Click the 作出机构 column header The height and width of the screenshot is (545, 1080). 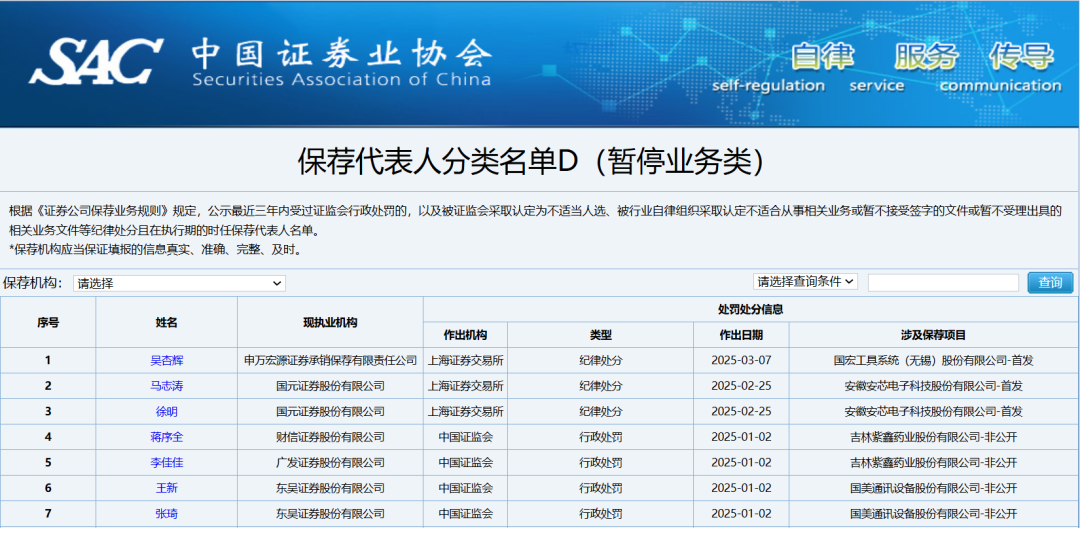[x=466, y=335]
